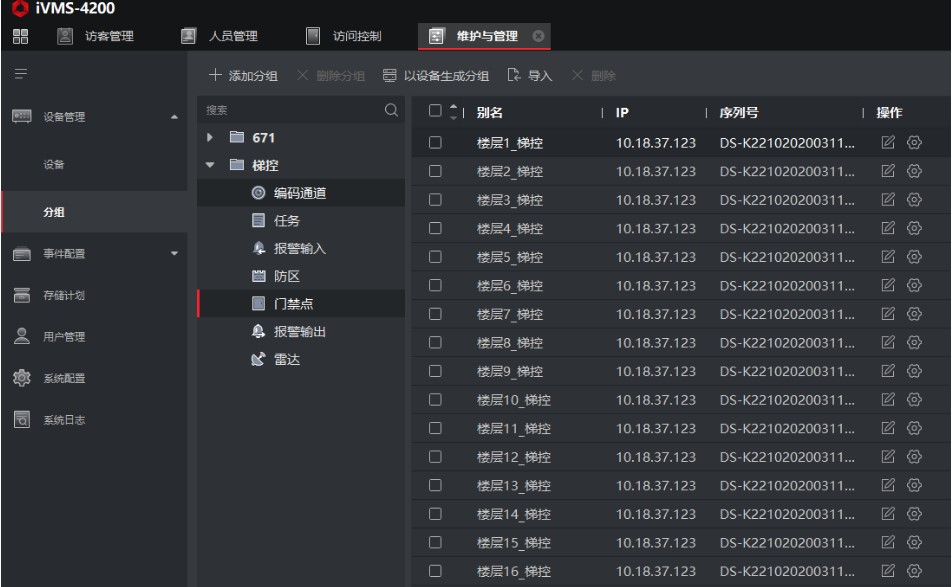Click 删除分组 button
Screen dimensions: 952x587
coord(331,76)
